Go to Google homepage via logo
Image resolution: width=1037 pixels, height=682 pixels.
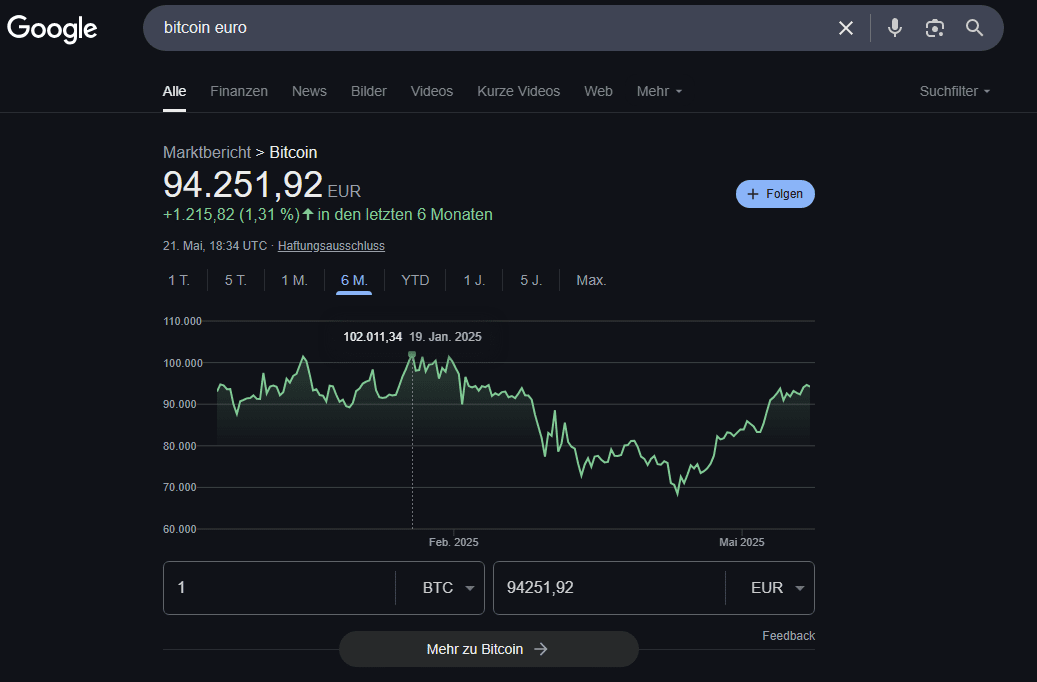click(x=52, y=28)
